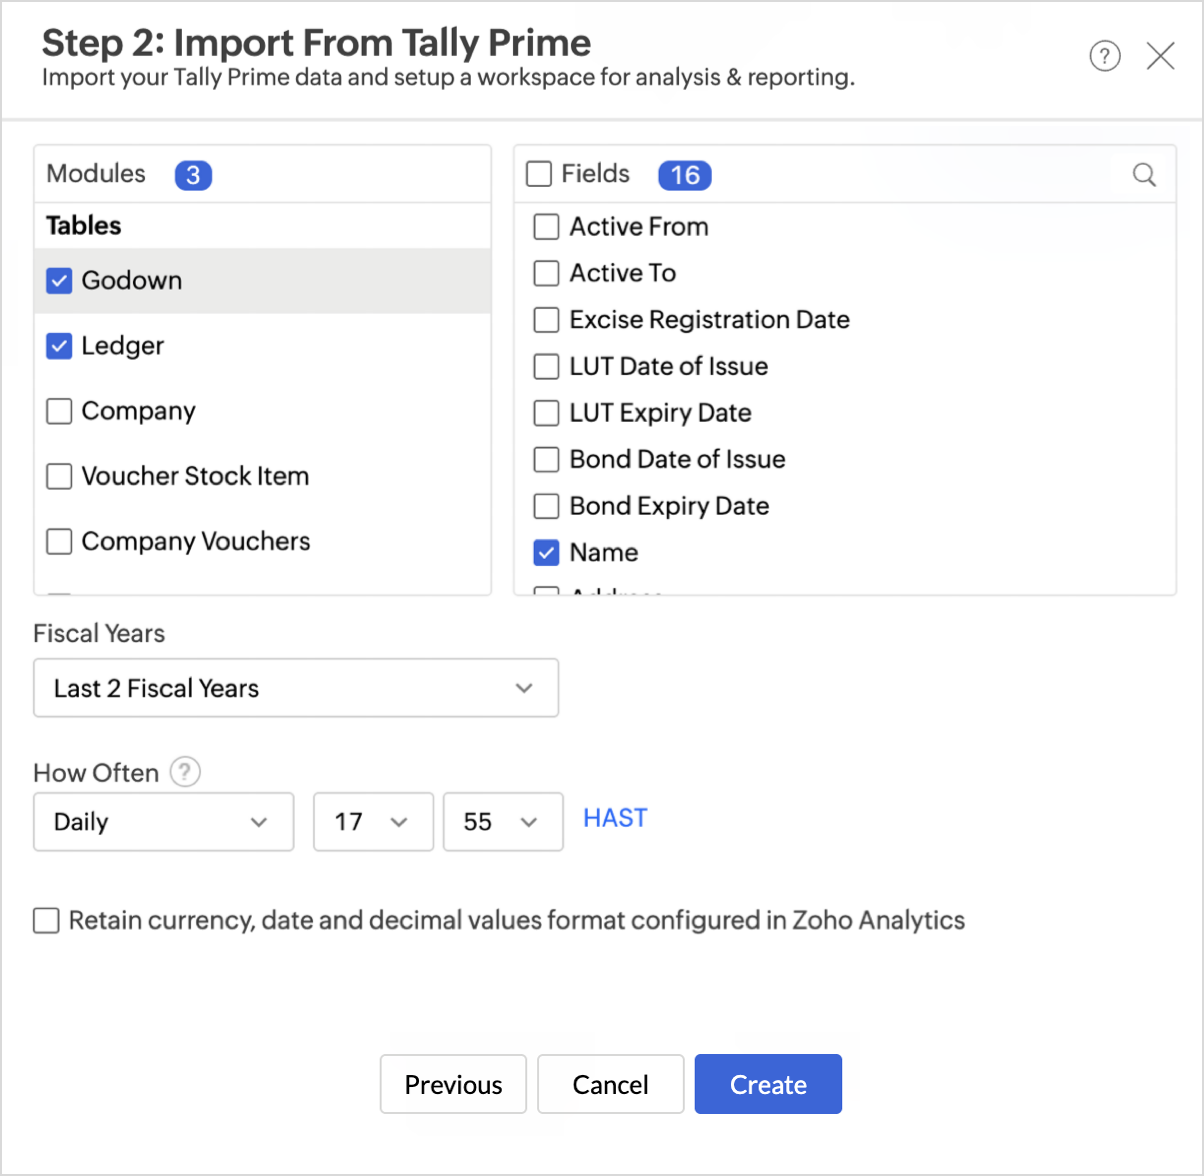Screen dimensions: 1204x1176
Task: Uncheck the Godown table checkbox
Action: (x=59, y=281)
